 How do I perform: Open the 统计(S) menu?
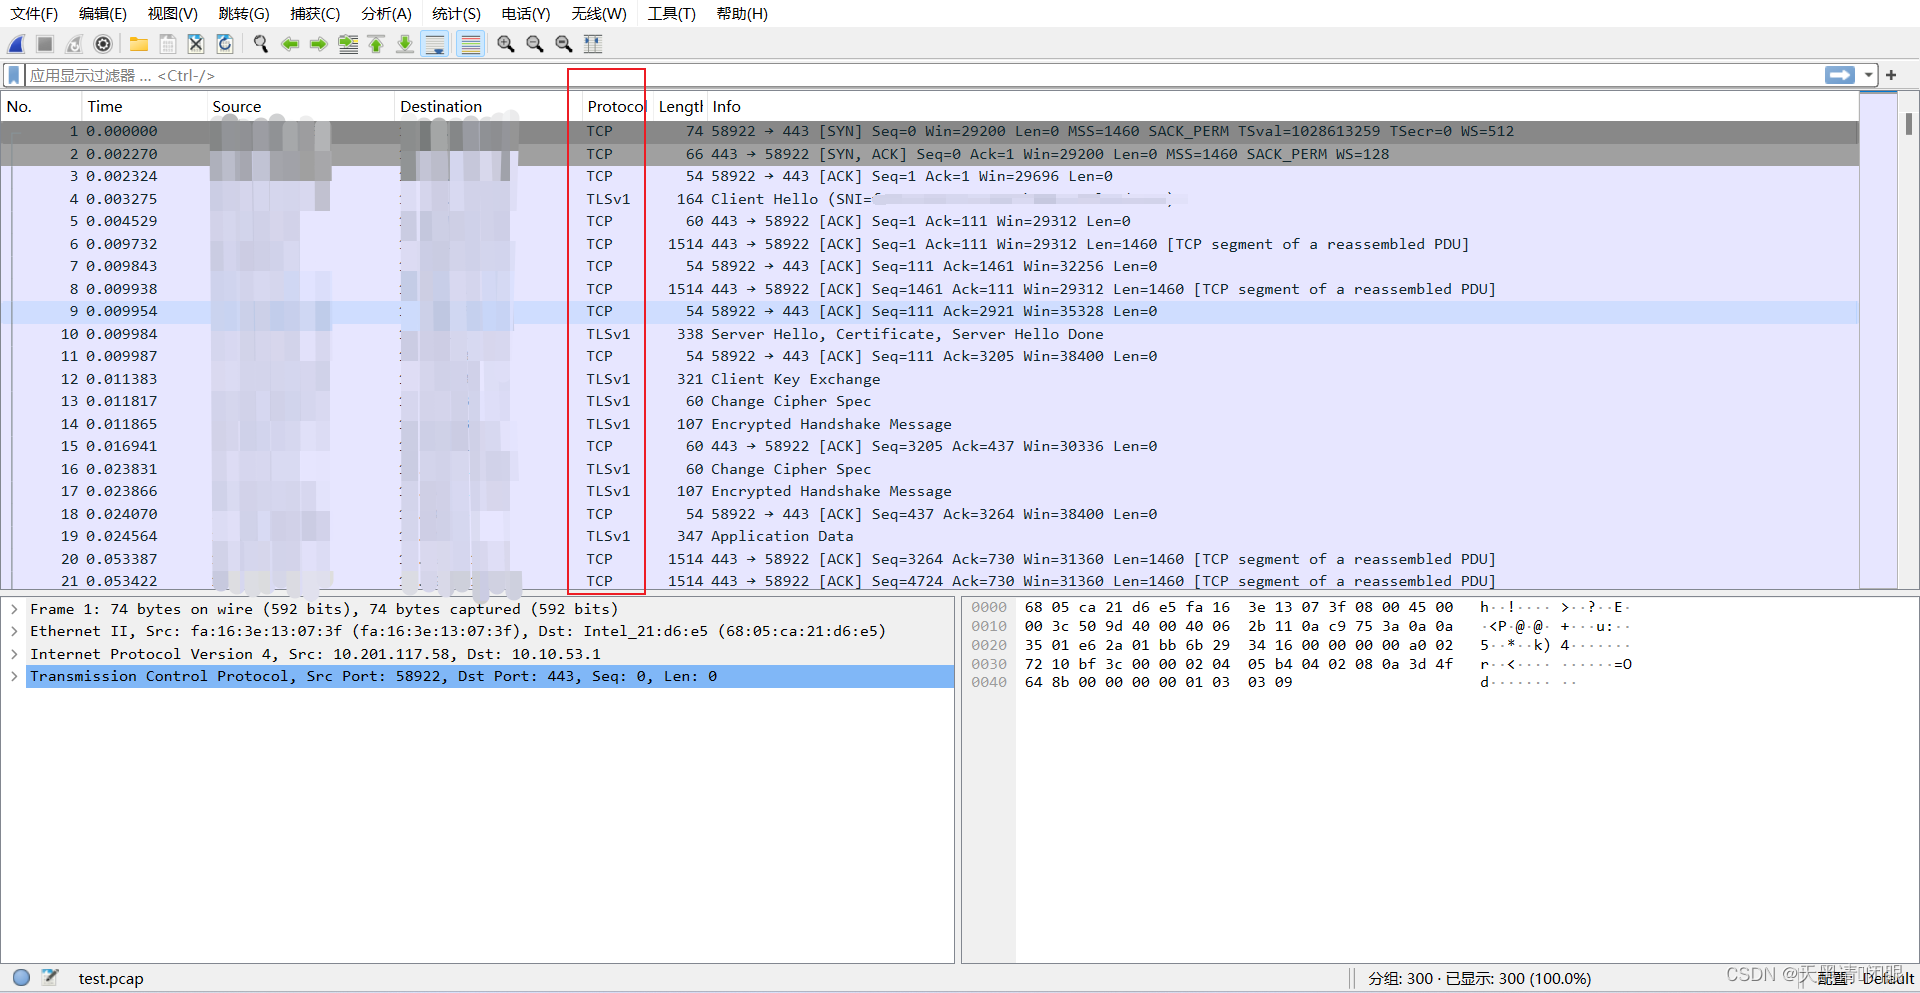(456, 14)
